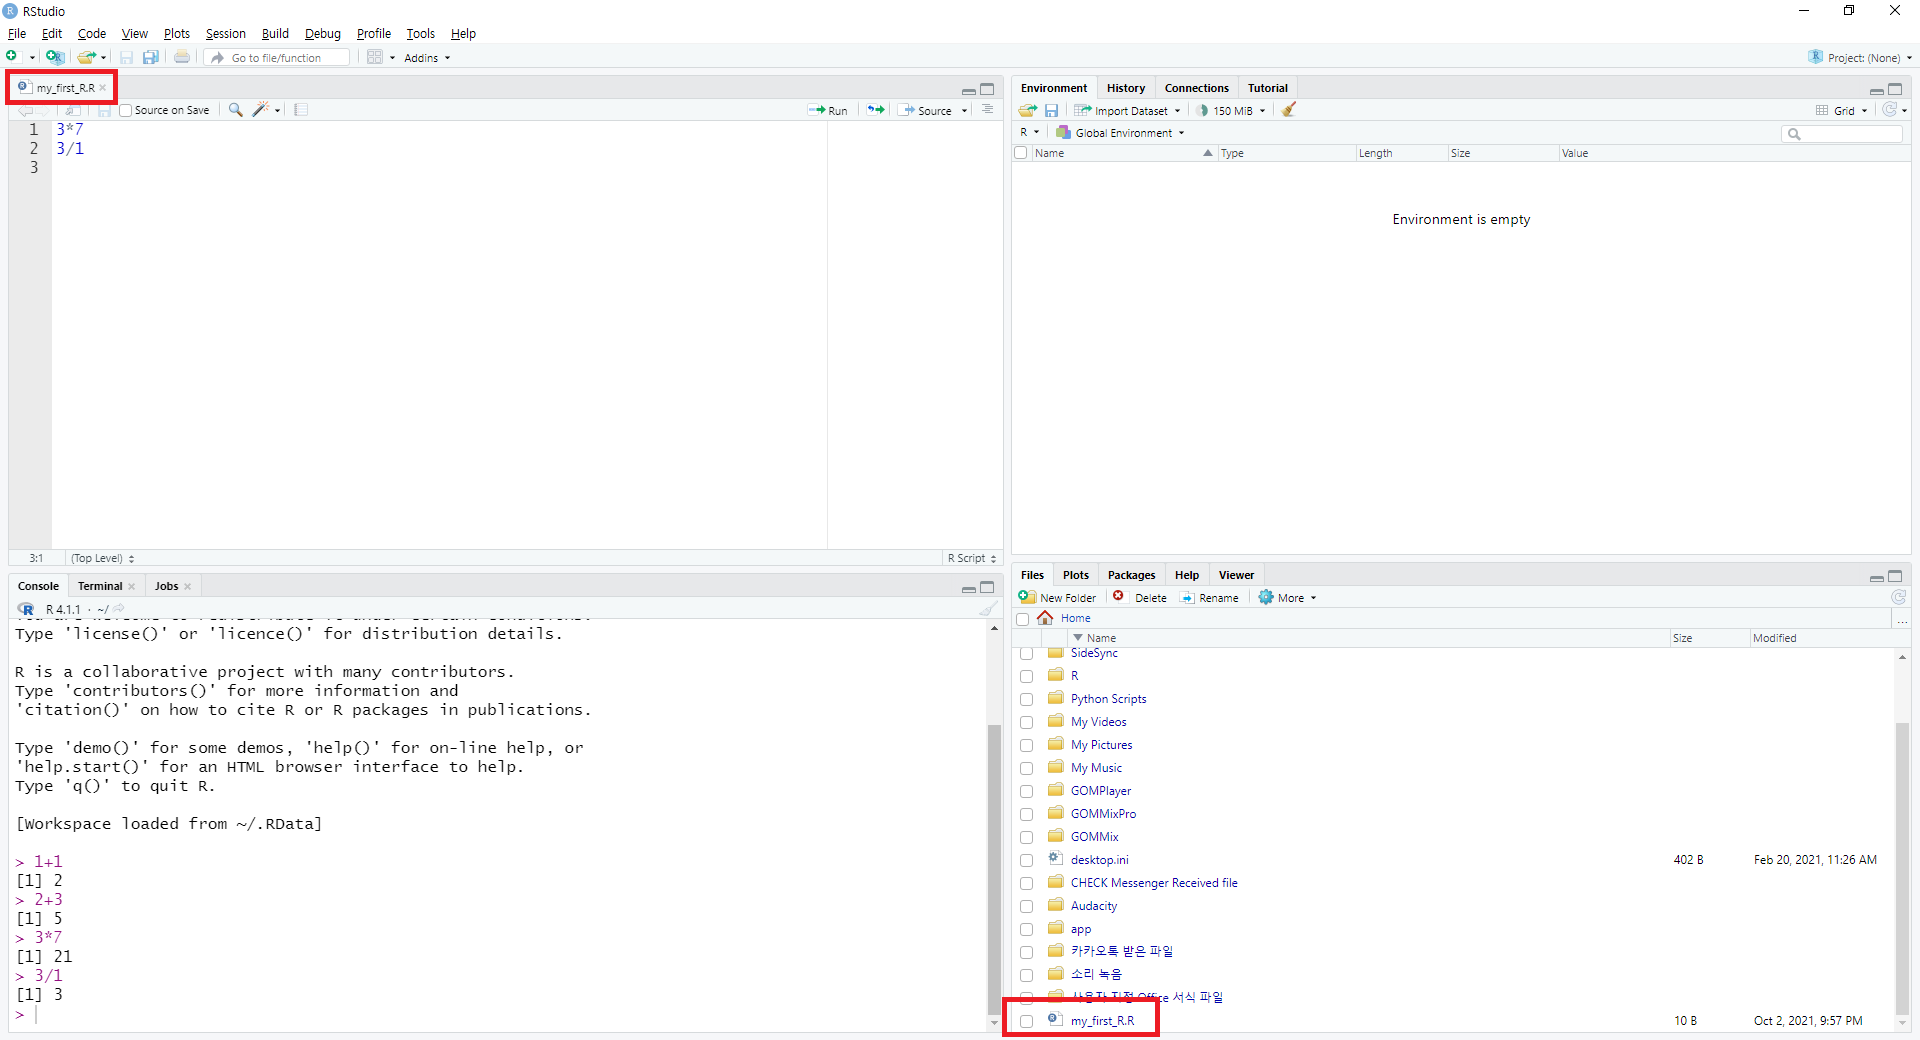Screen dimensions: 1920x1040
Task: Click the Home icon in Files breadcrumb
Action: [1045, 618]
